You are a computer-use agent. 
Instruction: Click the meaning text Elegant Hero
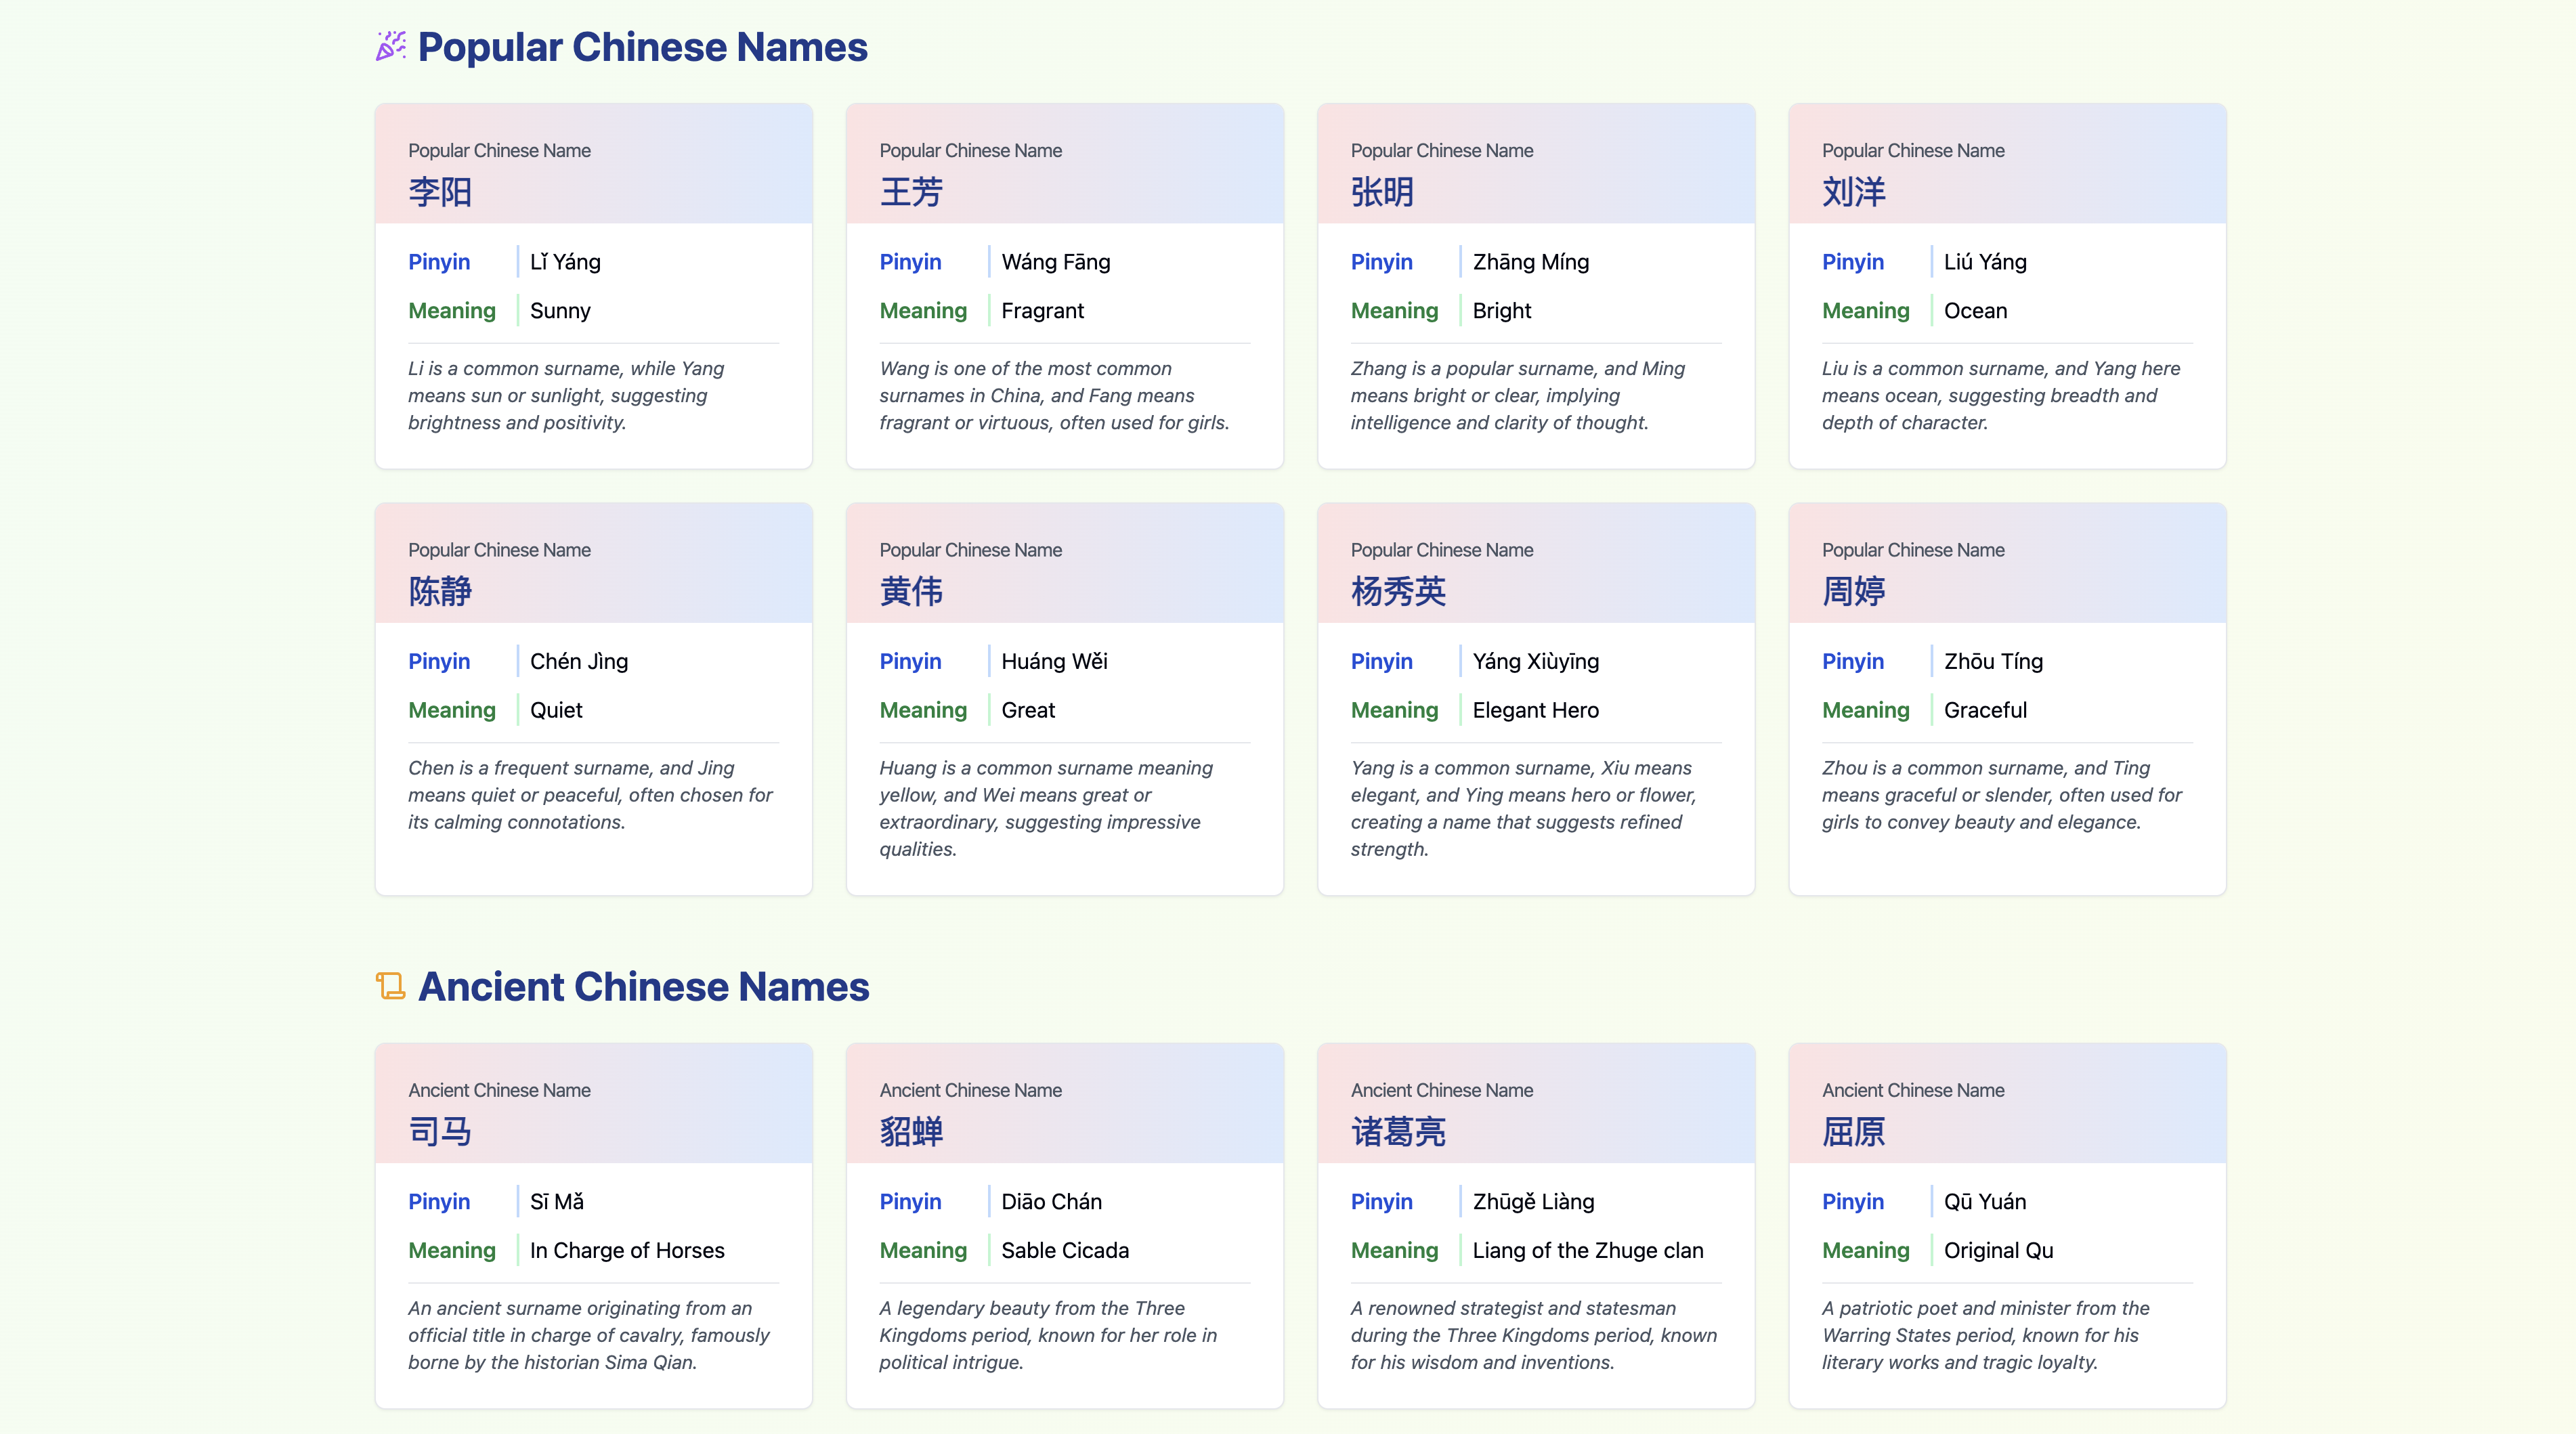click(1535, 710)
